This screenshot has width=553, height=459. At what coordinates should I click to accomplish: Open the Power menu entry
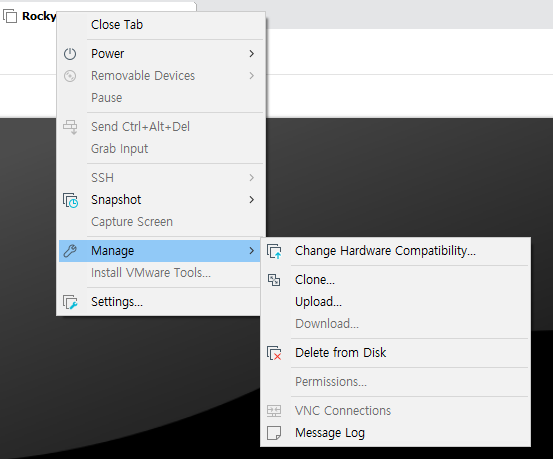pyautogui.click(x=161, y=54)
